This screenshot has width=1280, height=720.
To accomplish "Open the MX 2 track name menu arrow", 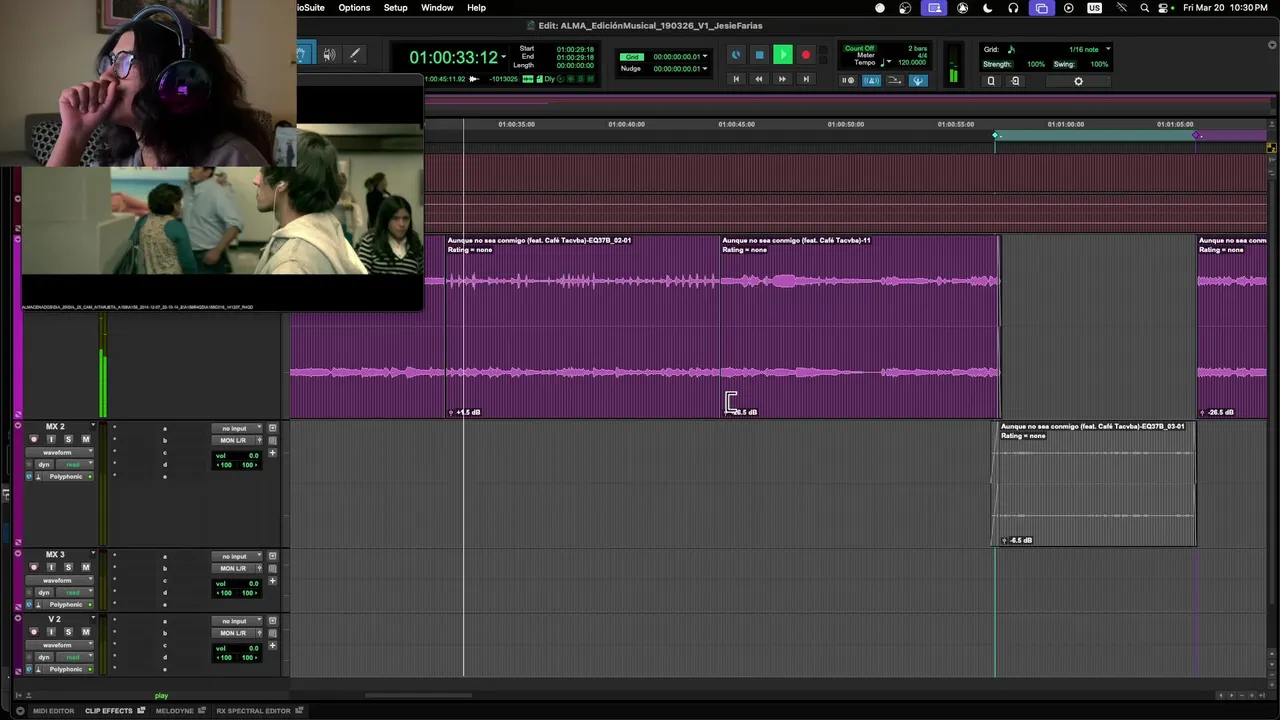I will 93,426.
